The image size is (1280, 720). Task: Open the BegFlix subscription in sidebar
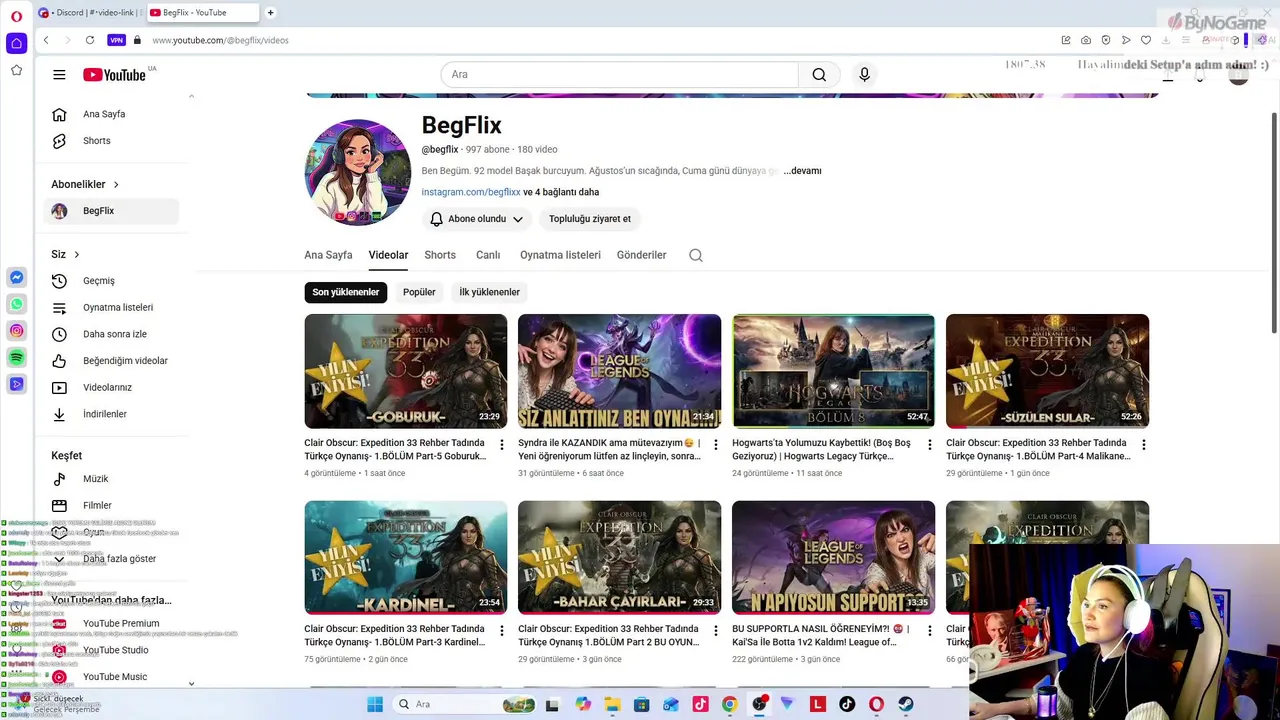112,211
